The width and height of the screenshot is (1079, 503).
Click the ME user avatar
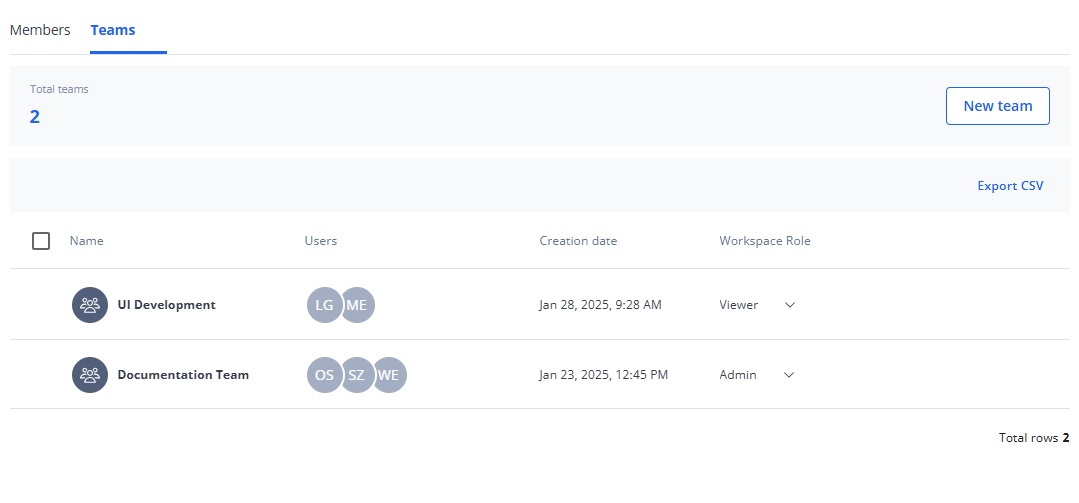[x=359, y=305]
